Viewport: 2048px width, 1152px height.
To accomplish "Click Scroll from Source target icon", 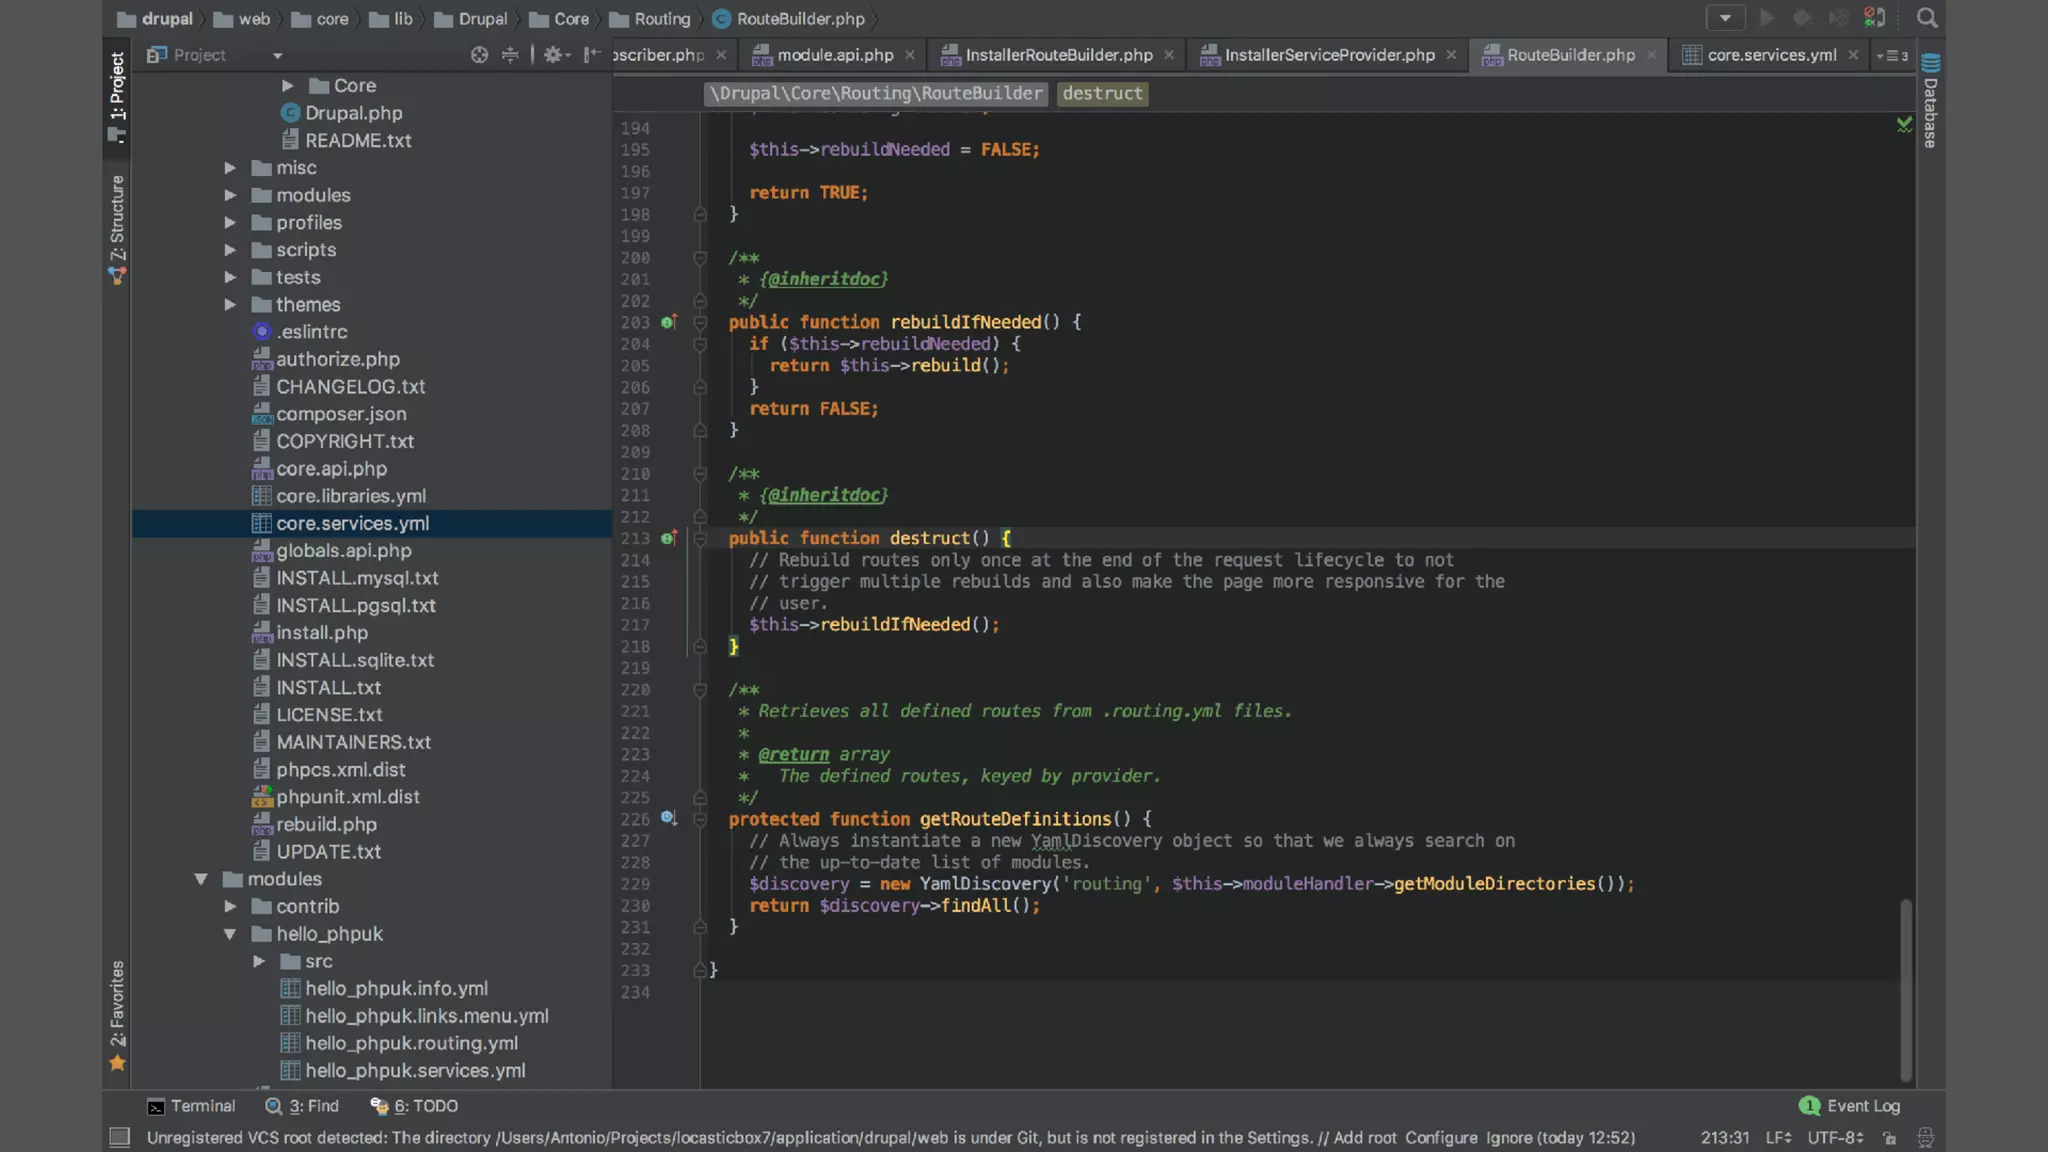I will point(479,55).
